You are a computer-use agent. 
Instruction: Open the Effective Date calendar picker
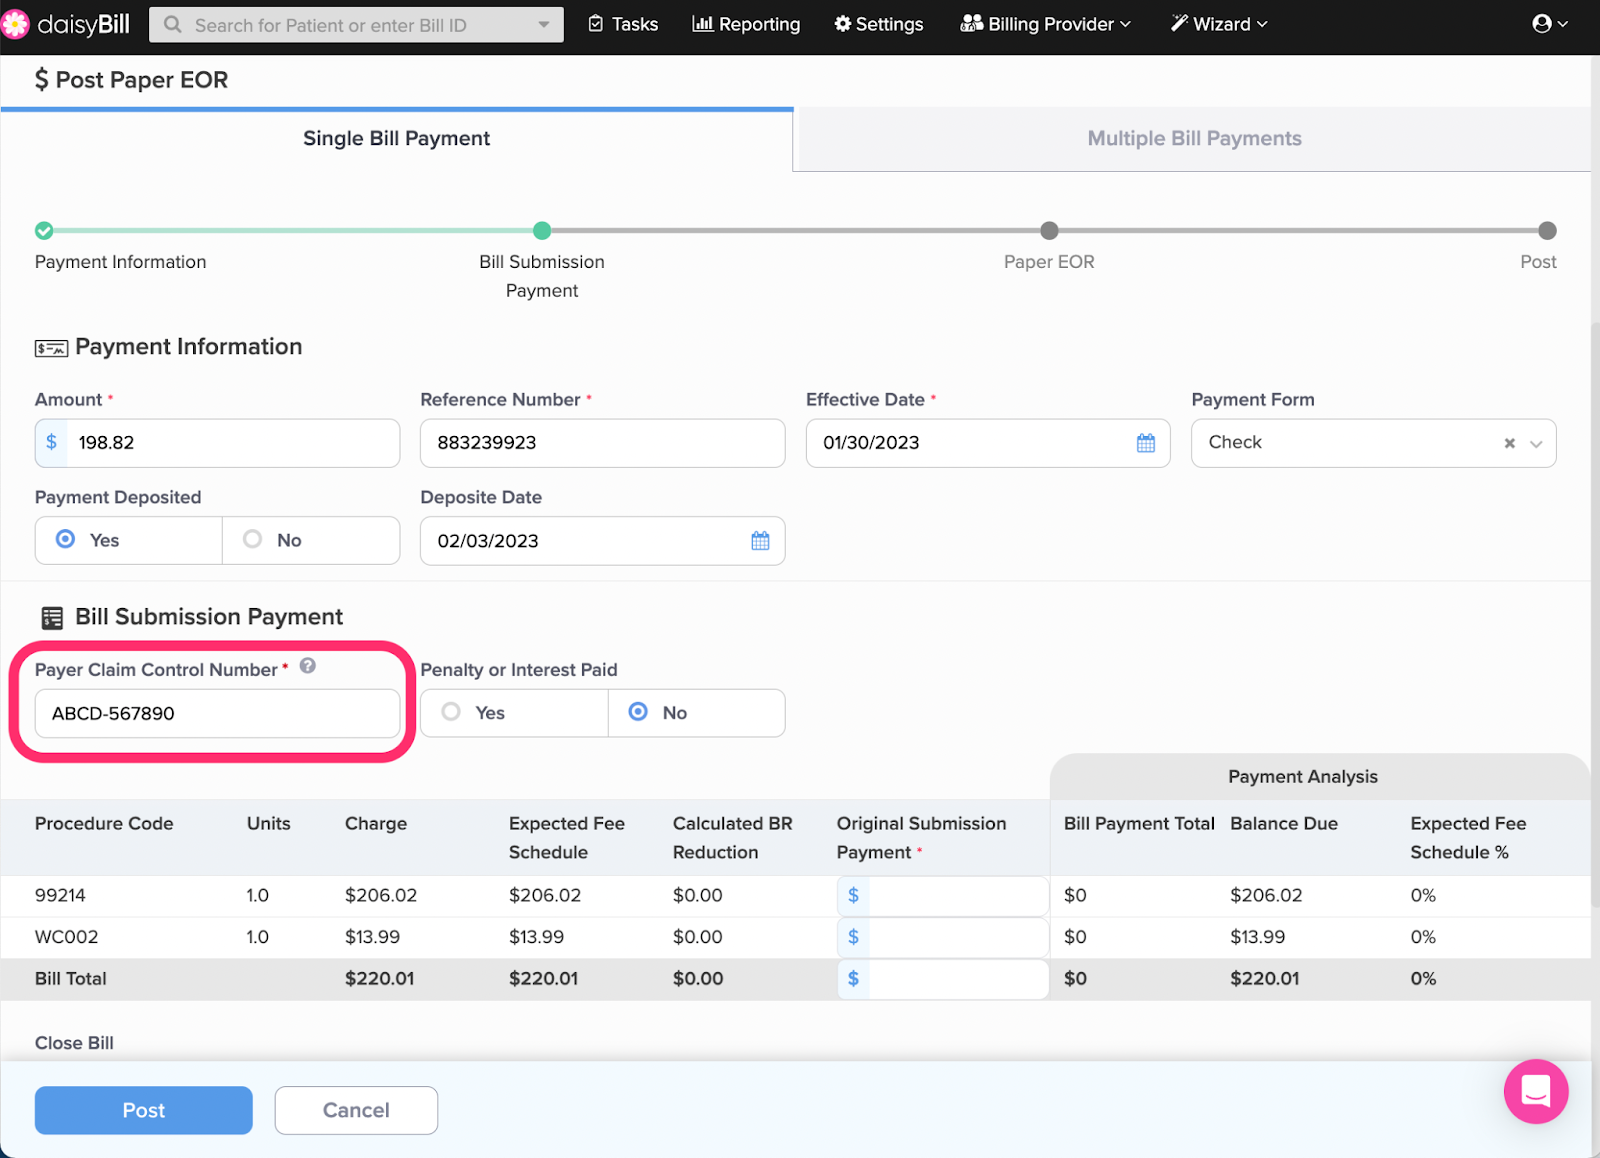click(1145, 443)
